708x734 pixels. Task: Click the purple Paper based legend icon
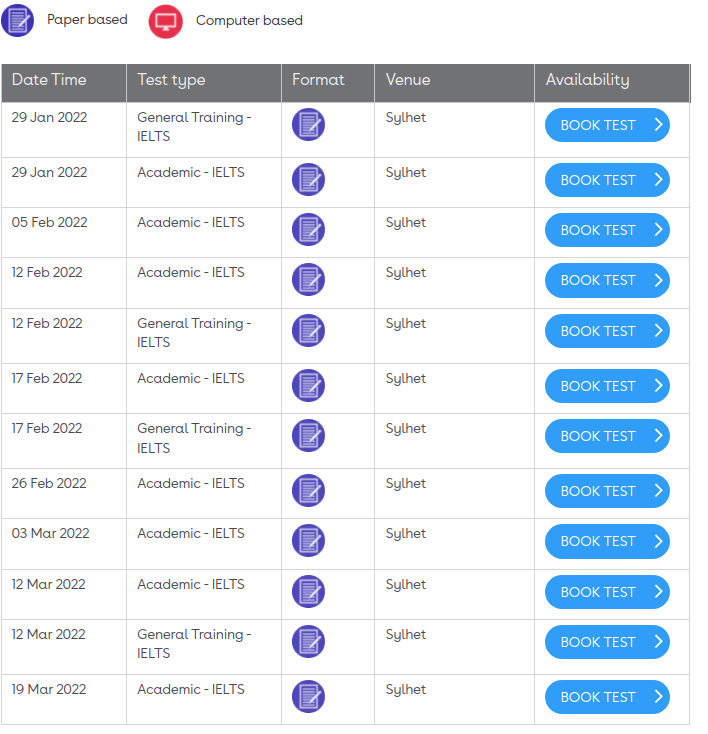pos(17,20)
